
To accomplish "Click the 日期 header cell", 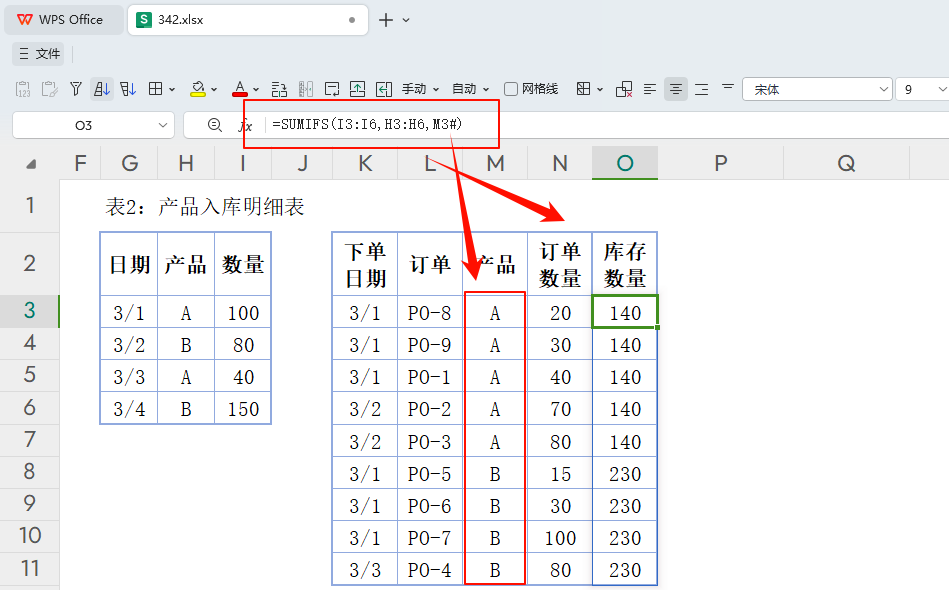I will coord(129,264).
